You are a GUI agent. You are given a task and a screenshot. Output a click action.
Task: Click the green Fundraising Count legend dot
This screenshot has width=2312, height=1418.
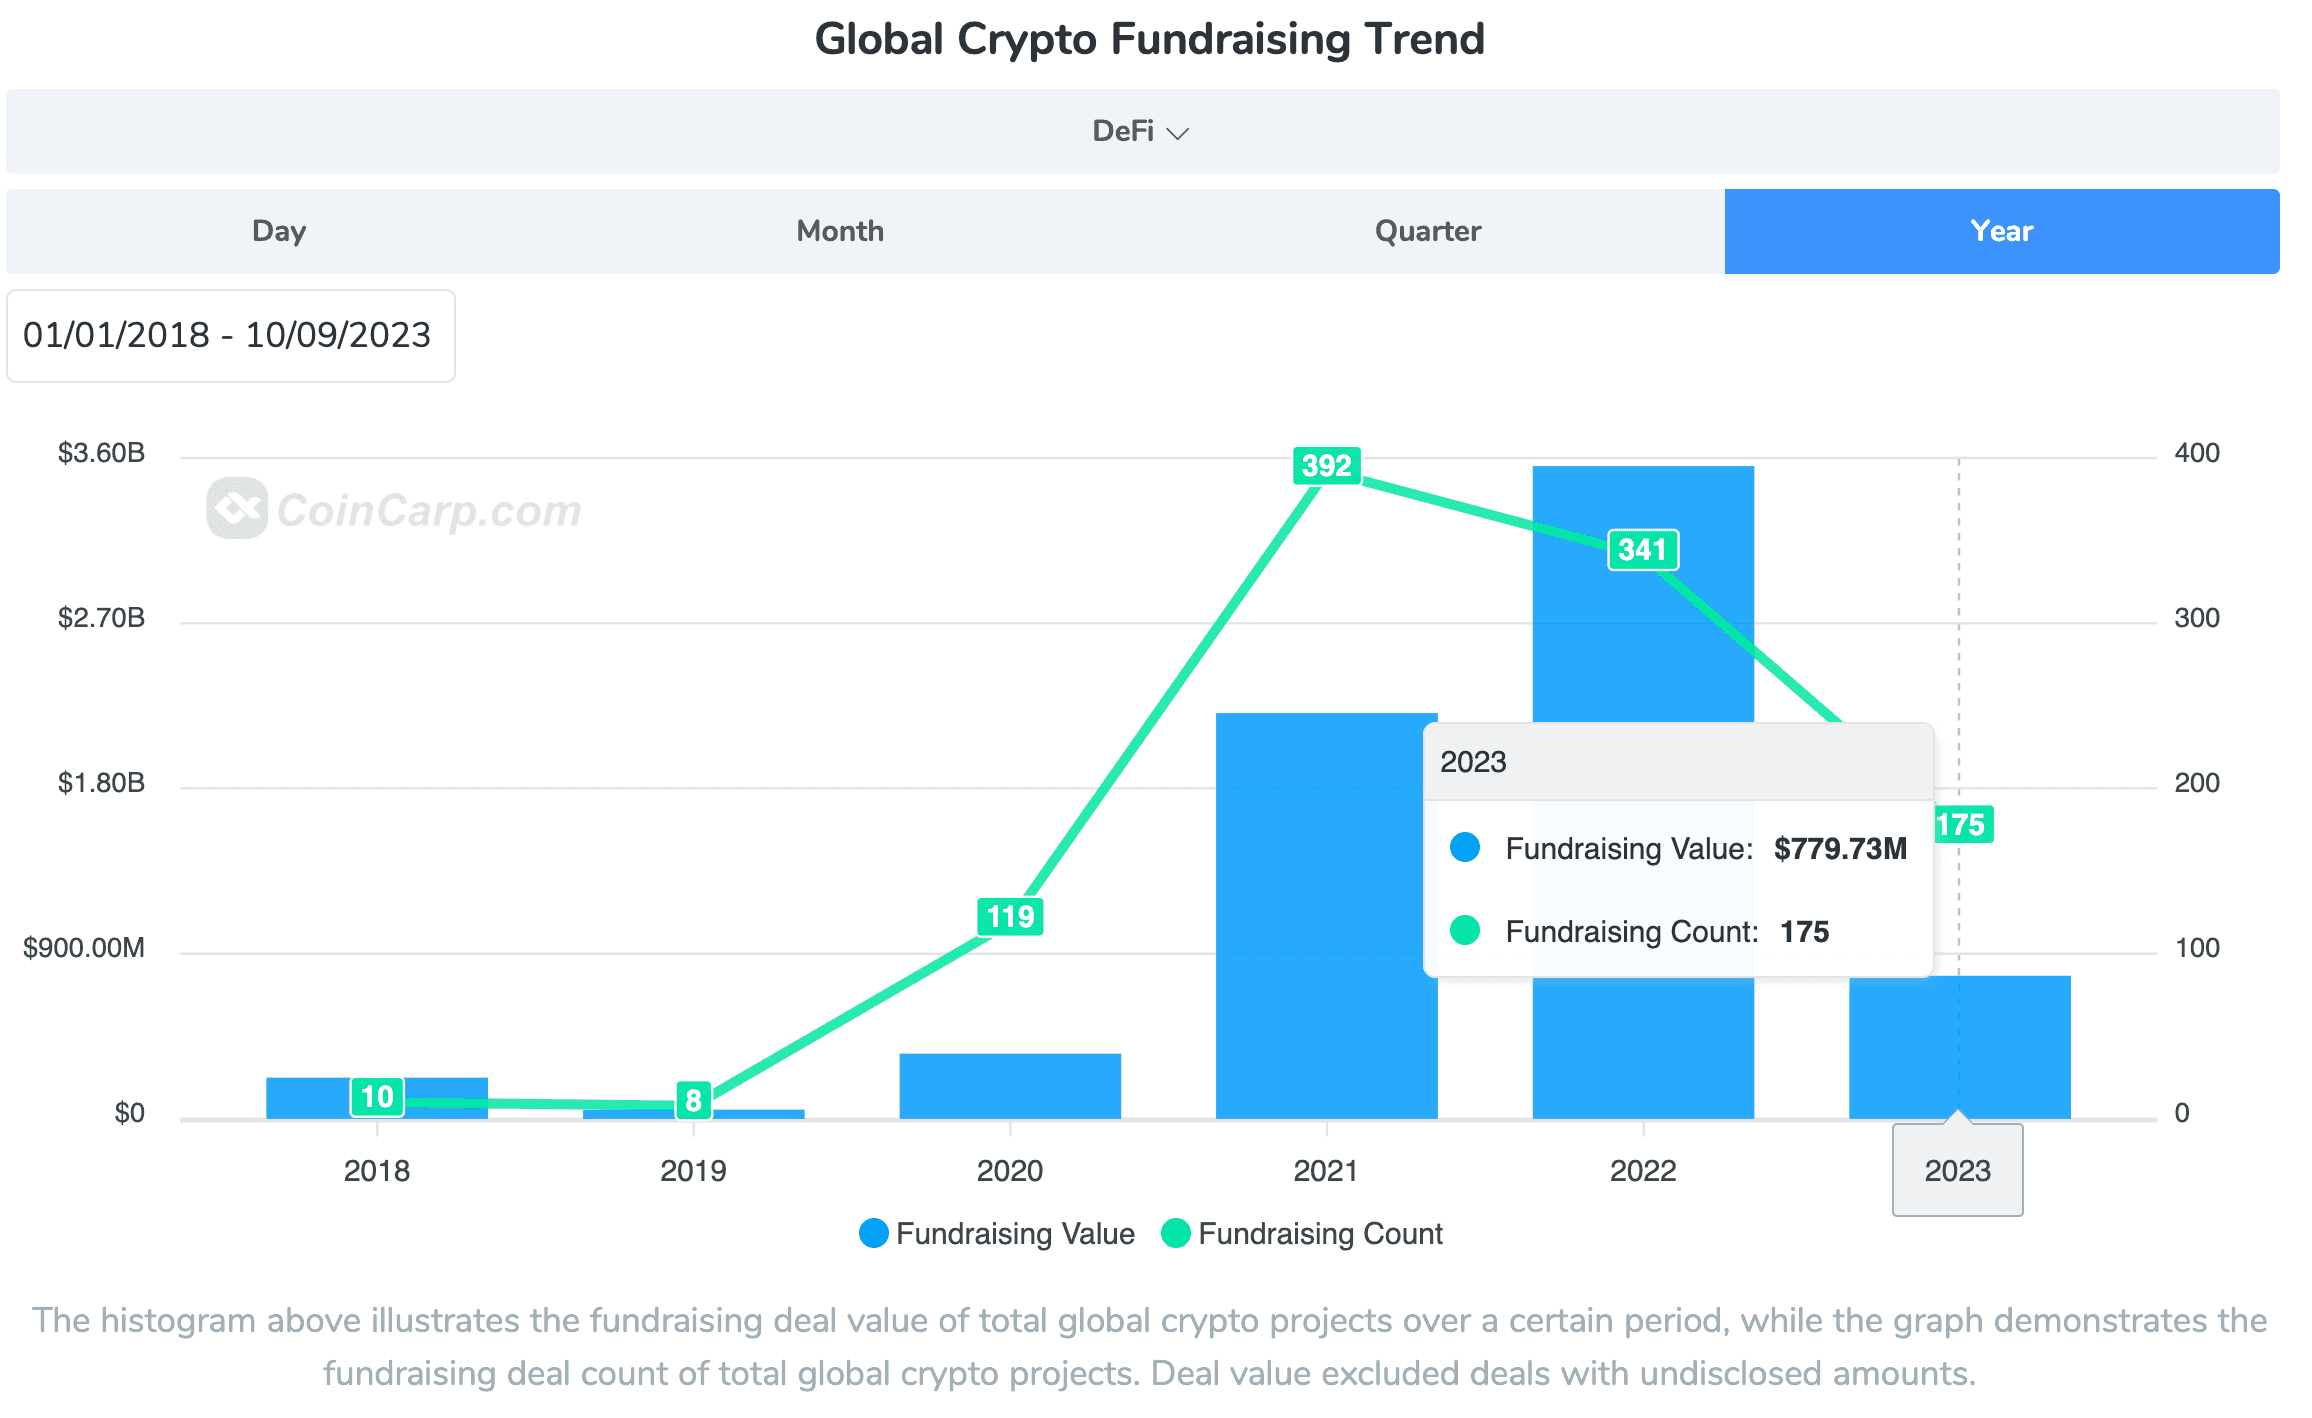[x=1176, y=1233]
